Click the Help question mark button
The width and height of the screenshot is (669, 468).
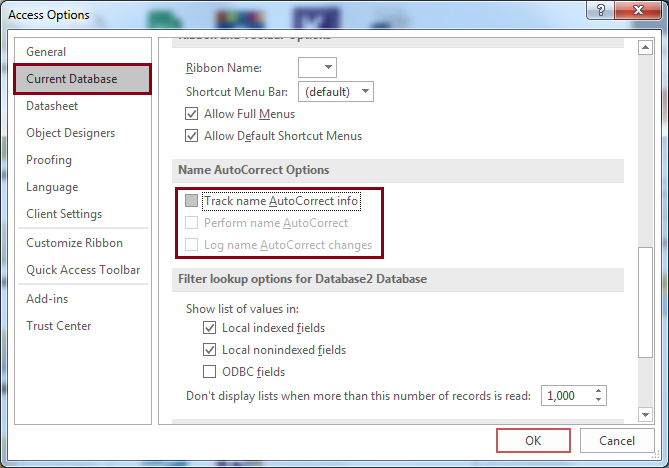pyautogui.click(x=601, y=10)
